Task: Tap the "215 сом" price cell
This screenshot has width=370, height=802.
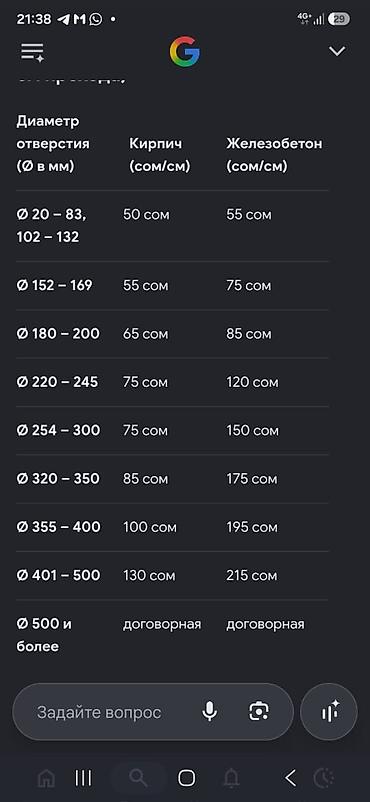Action: tap(252, 575)
